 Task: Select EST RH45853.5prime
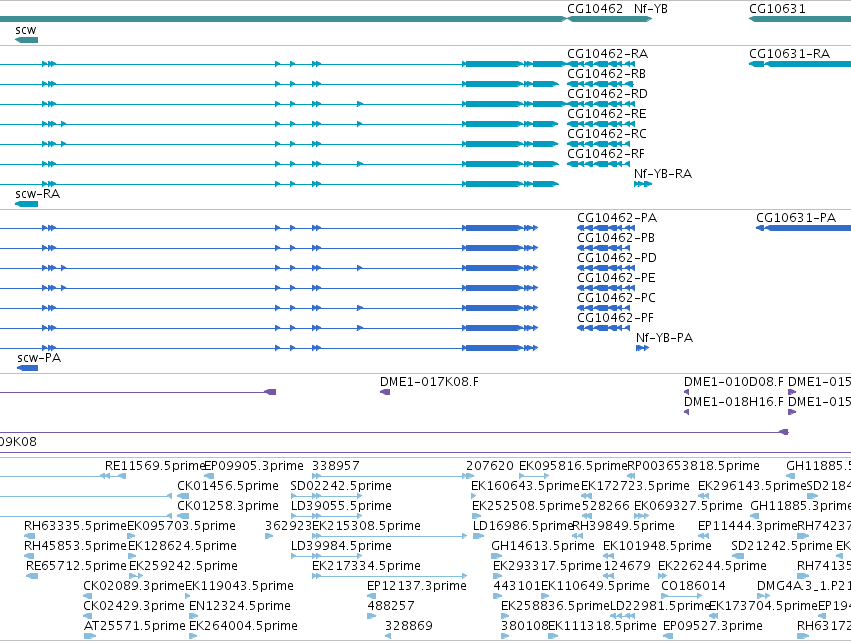click(x=75, y=547)
